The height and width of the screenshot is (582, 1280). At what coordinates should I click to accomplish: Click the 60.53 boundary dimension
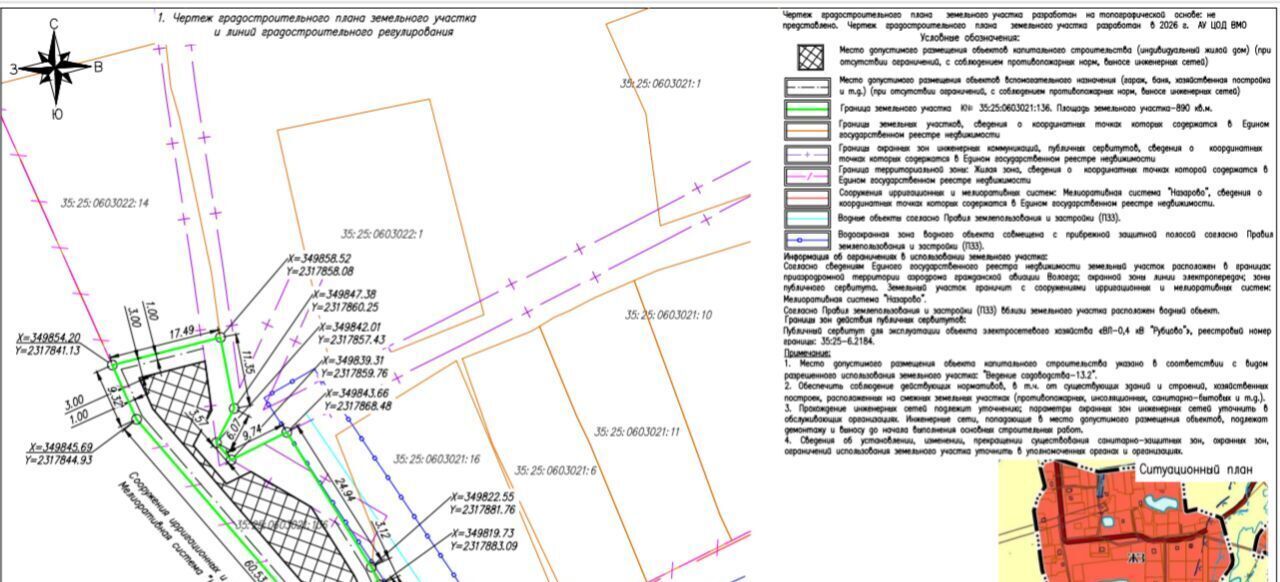257,571
